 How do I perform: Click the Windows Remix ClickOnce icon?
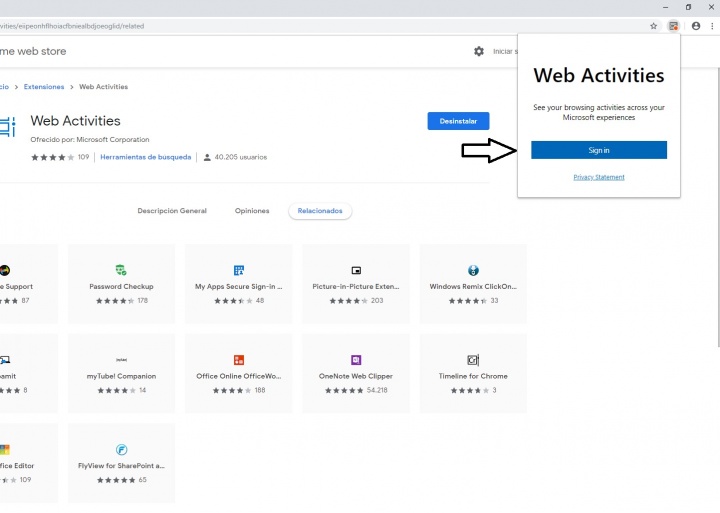point(473,270)
